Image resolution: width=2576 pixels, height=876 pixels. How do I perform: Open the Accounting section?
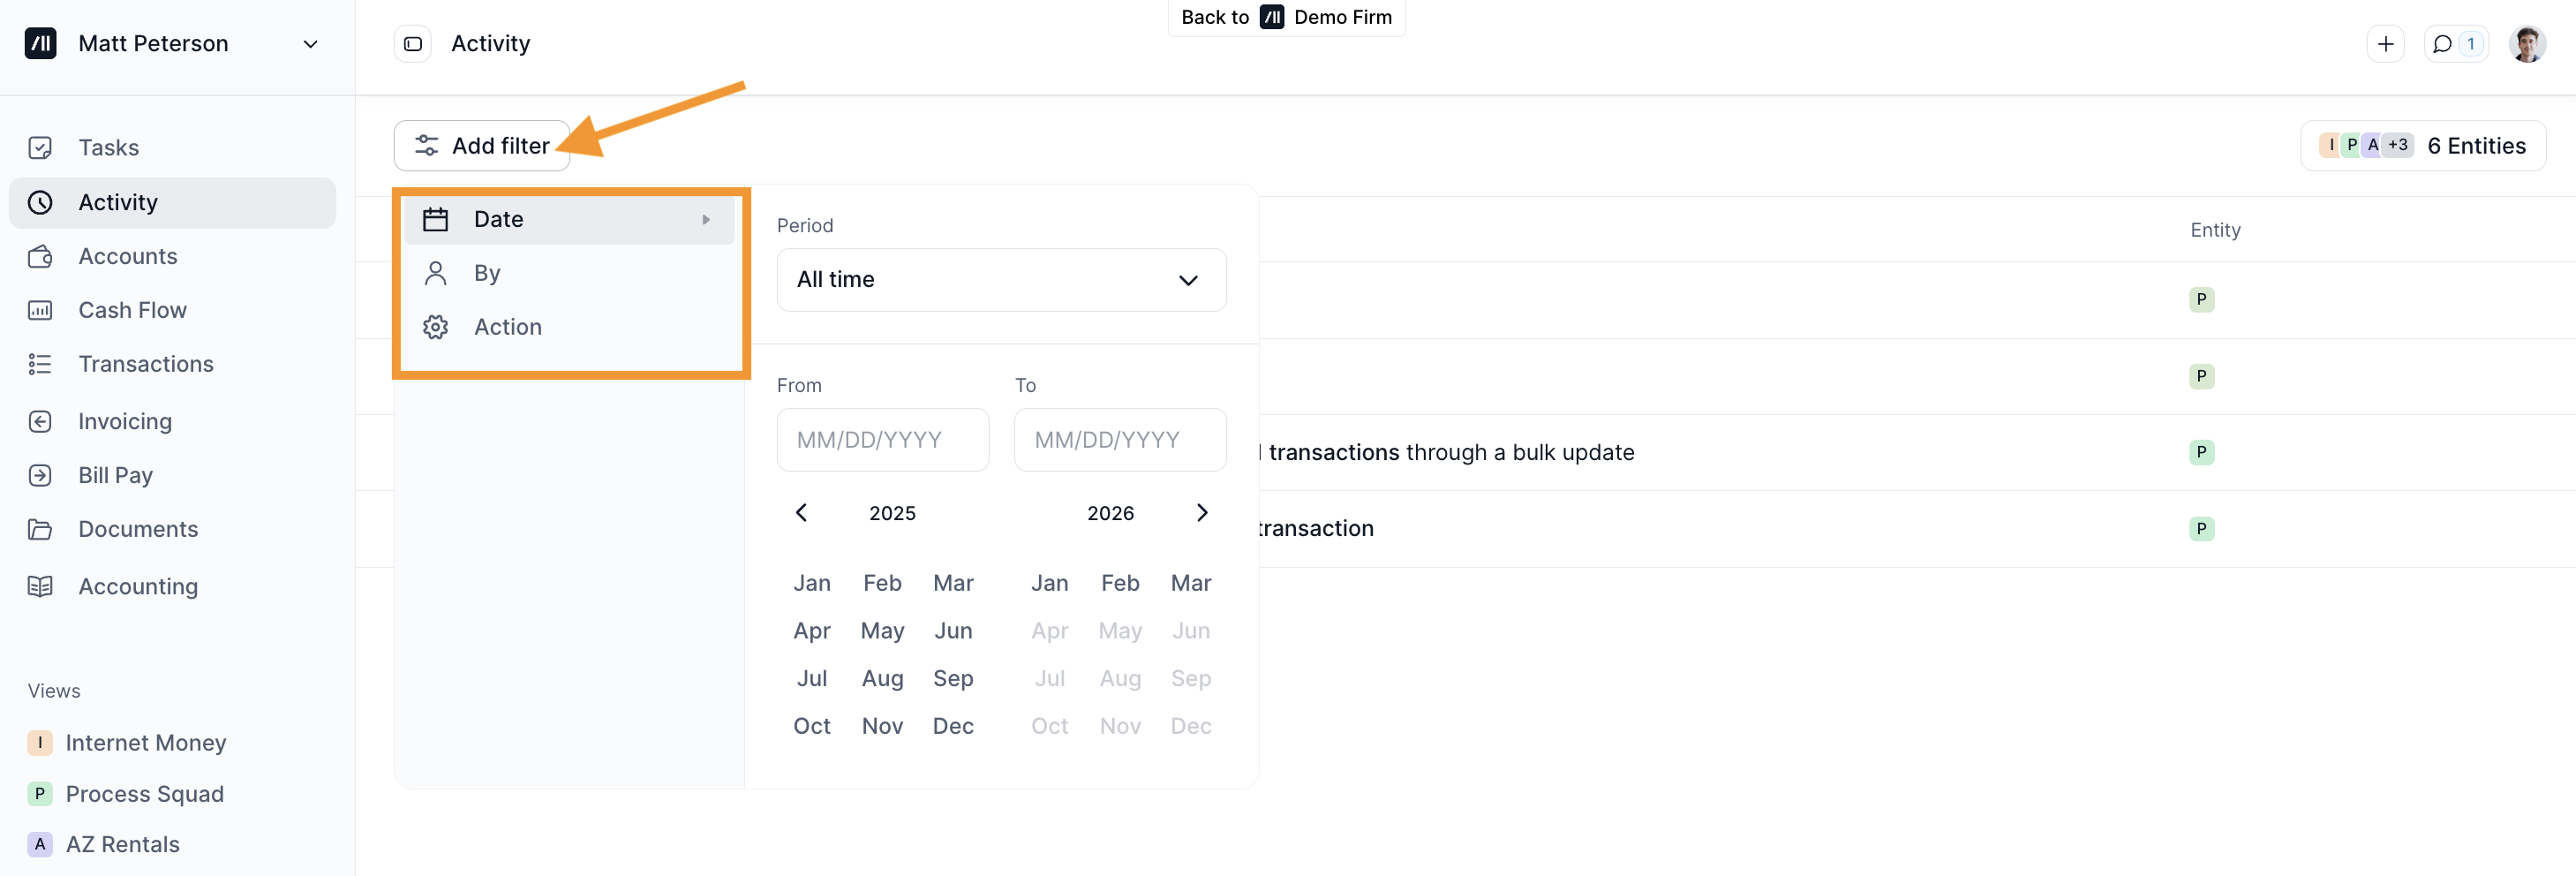pyautogui.click(x=138, y=586)
